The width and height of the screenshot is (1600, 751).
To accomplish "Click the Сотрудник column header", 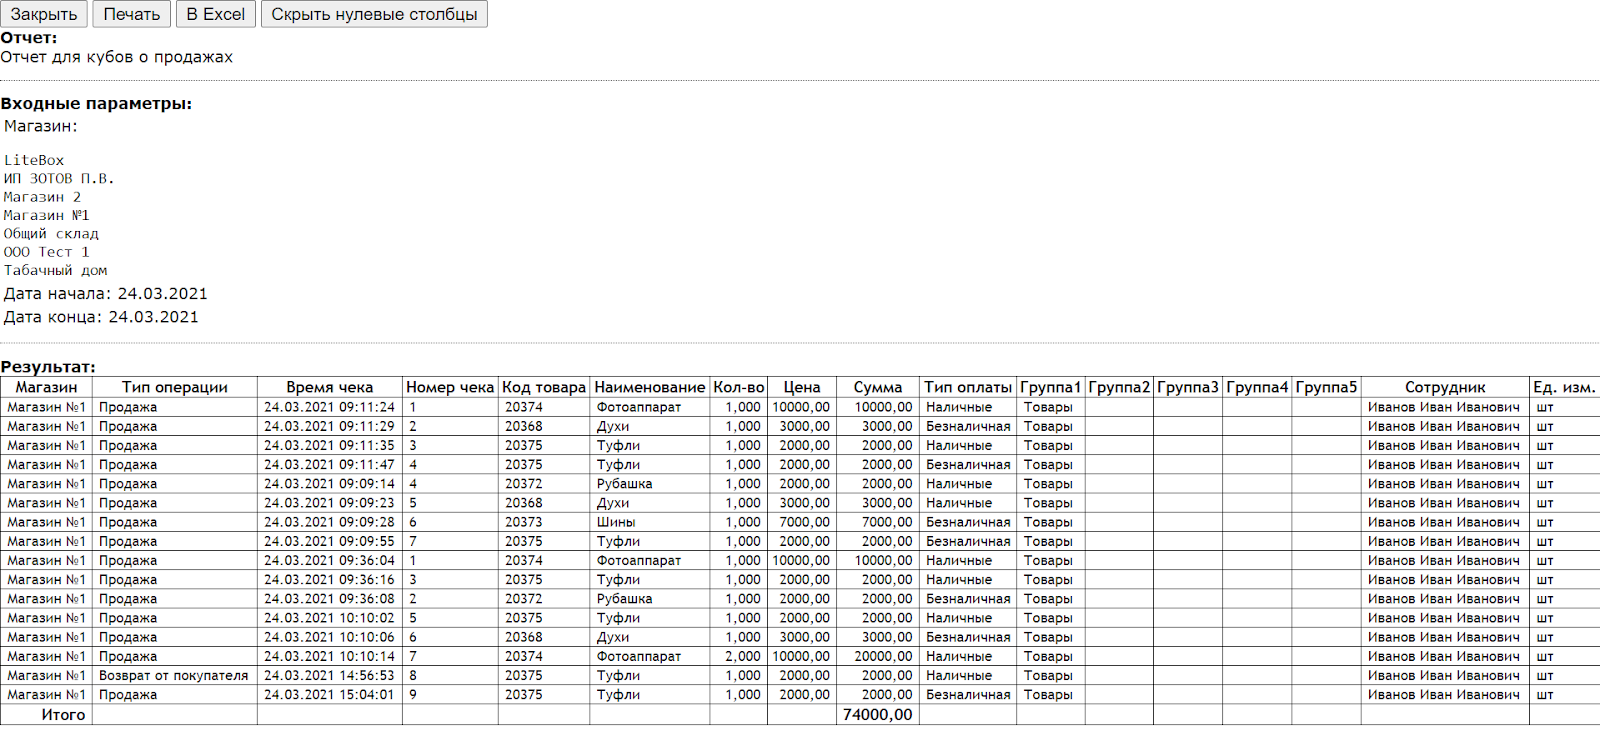I will click(1444, 387).
